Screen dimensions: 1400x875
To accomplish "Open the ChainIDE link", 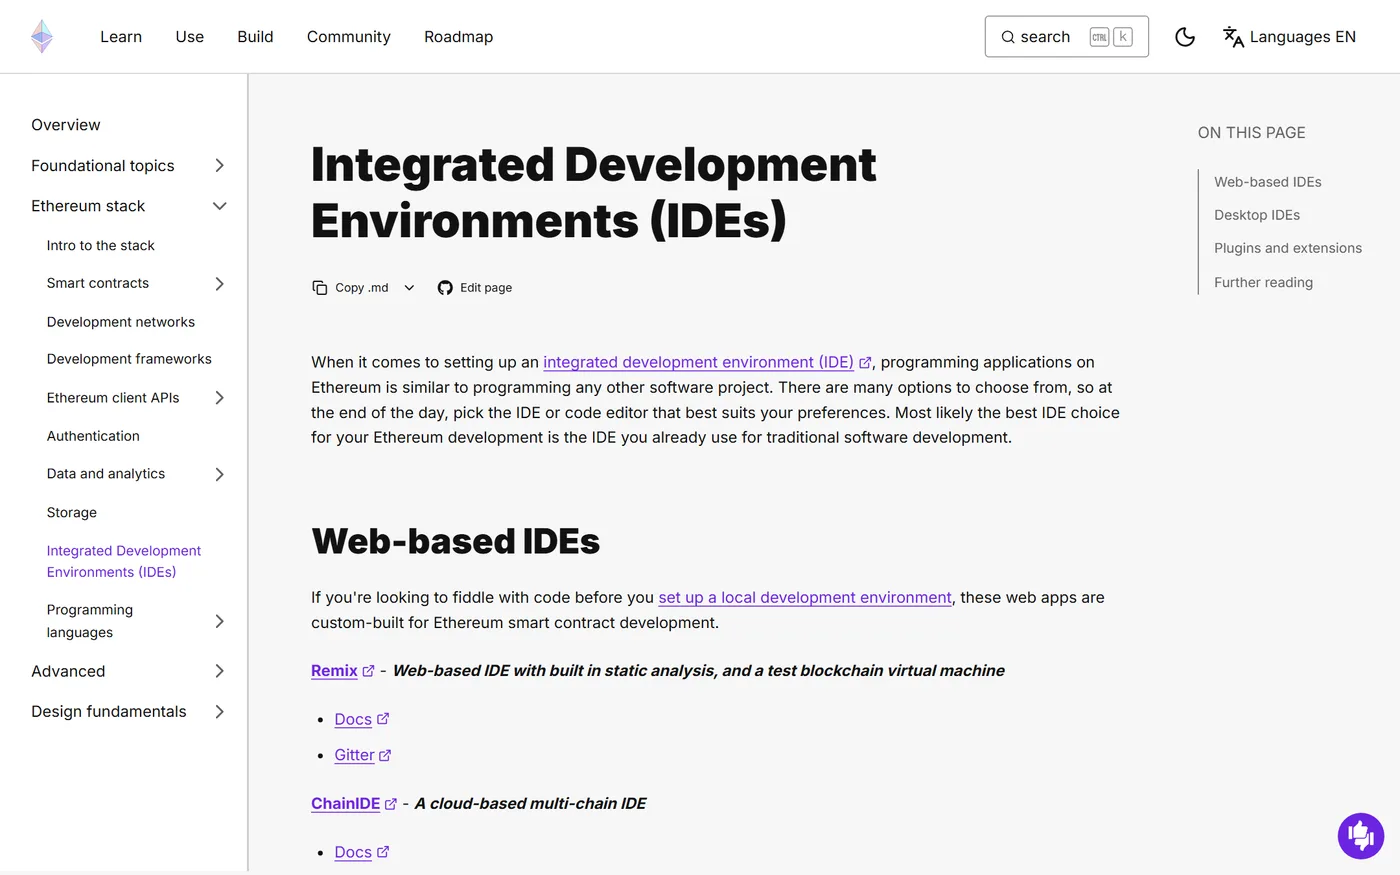I will tap(346, 804).
